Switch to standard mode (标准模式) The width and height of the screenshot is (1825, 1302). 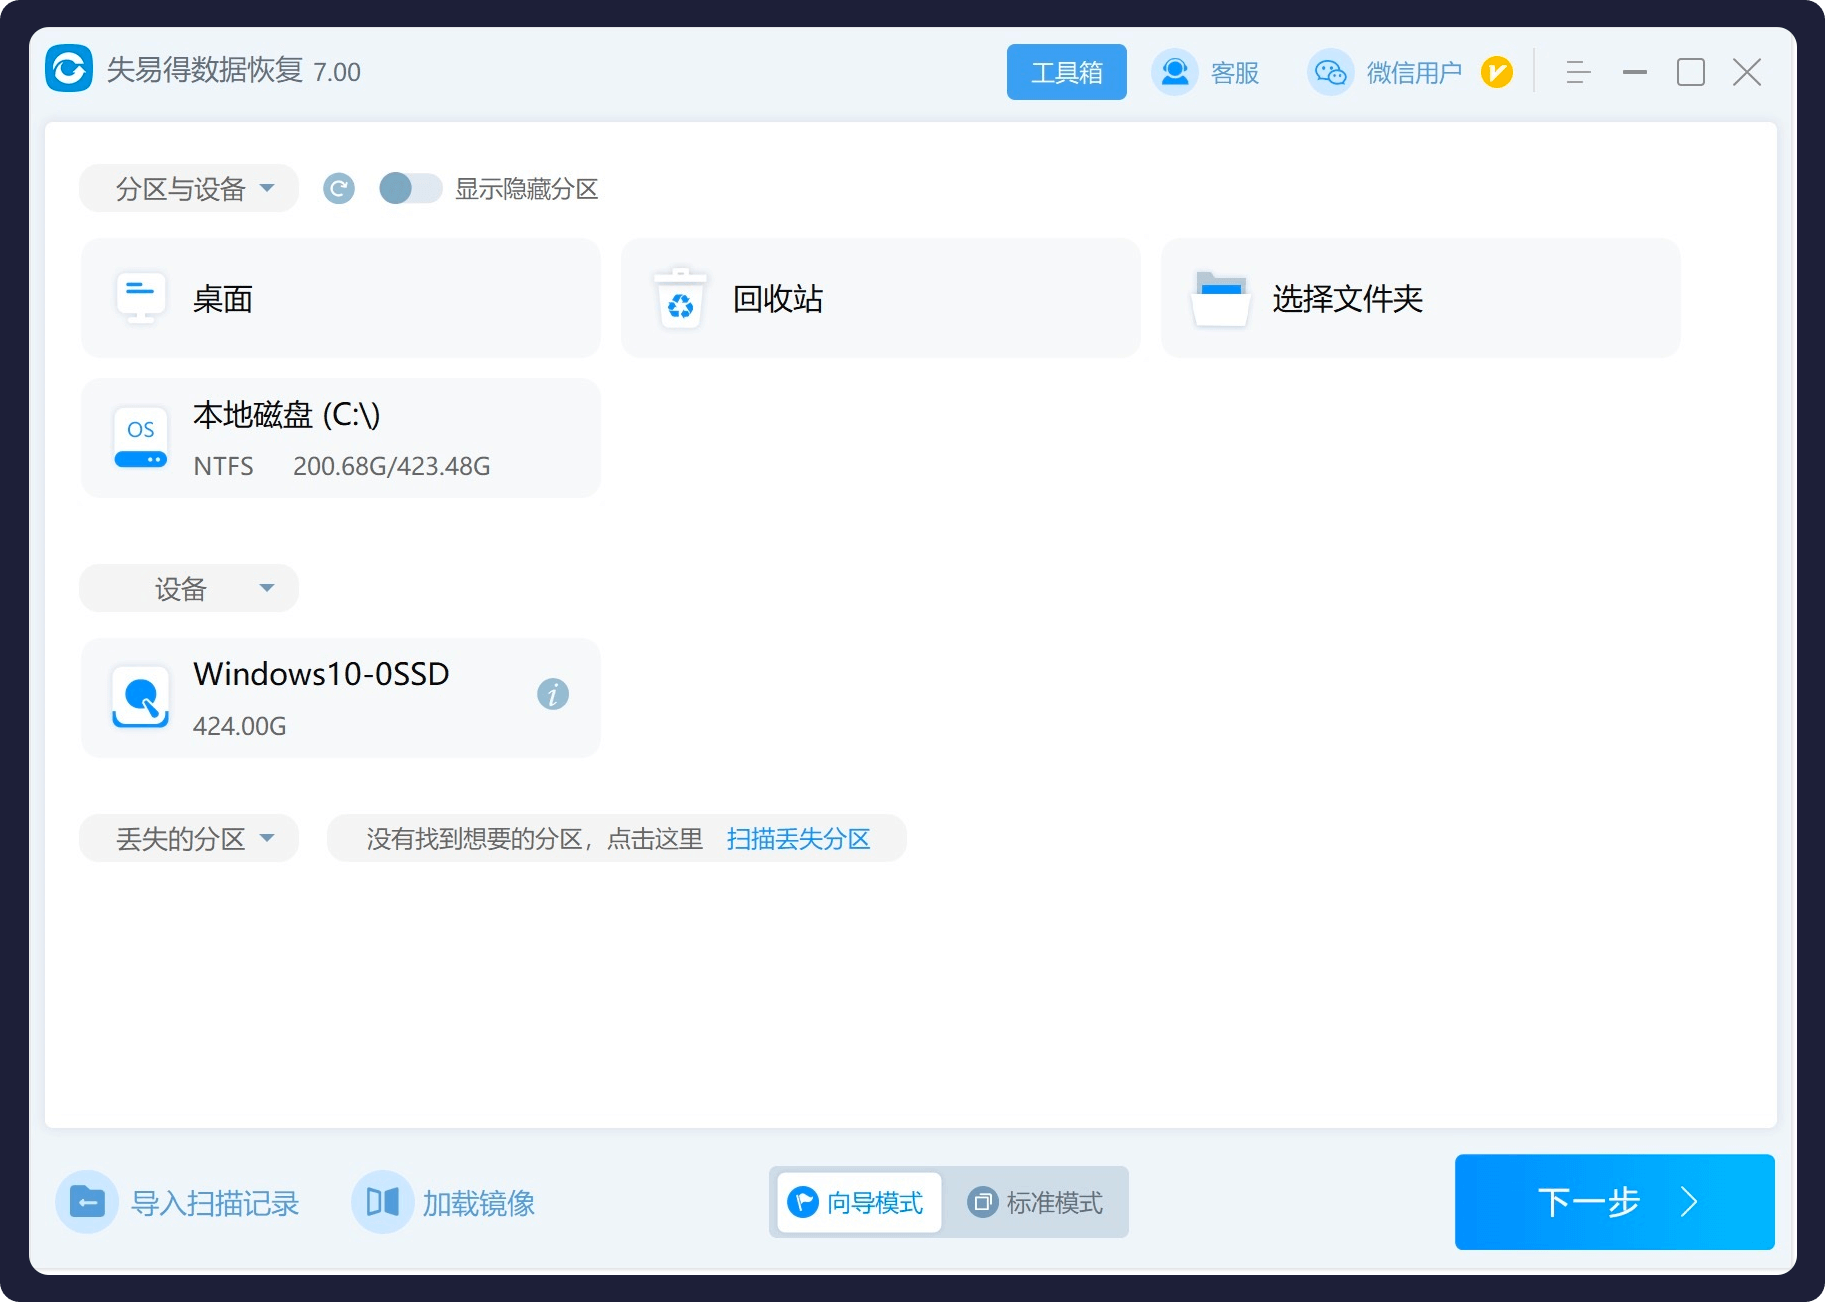pyautogui.click(x=1037, y=1202)
